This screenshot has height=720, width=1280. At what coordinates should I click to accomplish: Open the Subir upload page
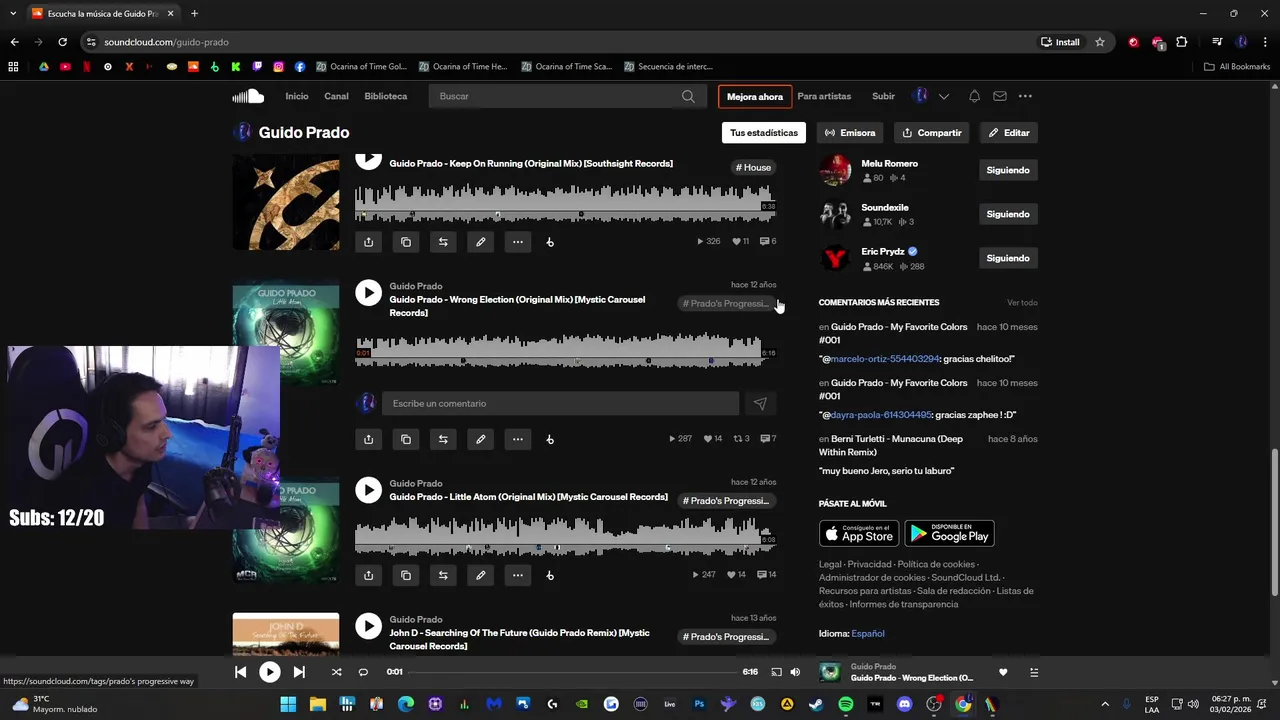[x=883, y=96]
